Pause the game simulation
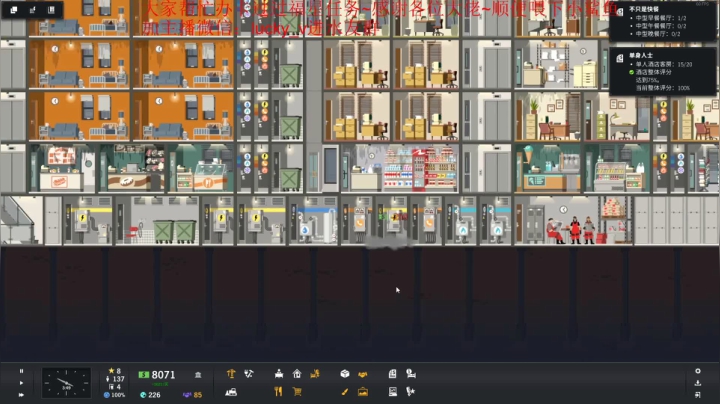The width and height of the screenshot is (720, 404). tap(21, 371)
